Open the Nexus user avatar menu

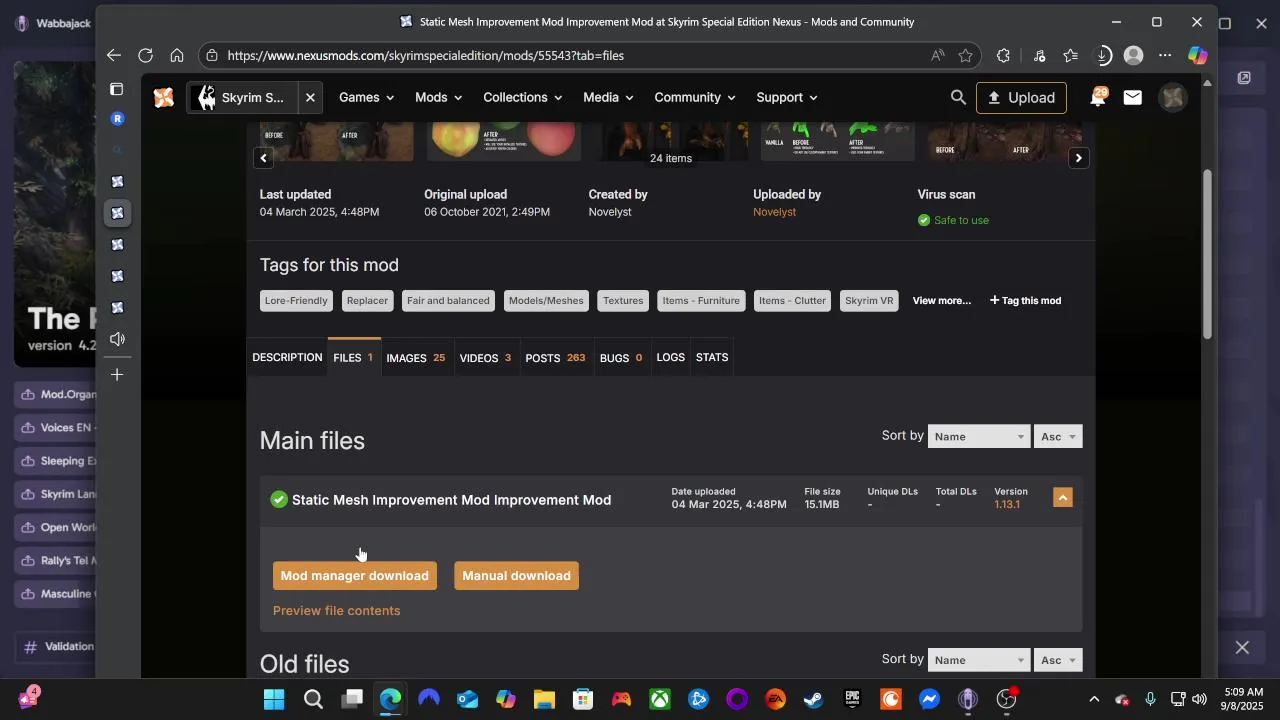(1172, 97)
